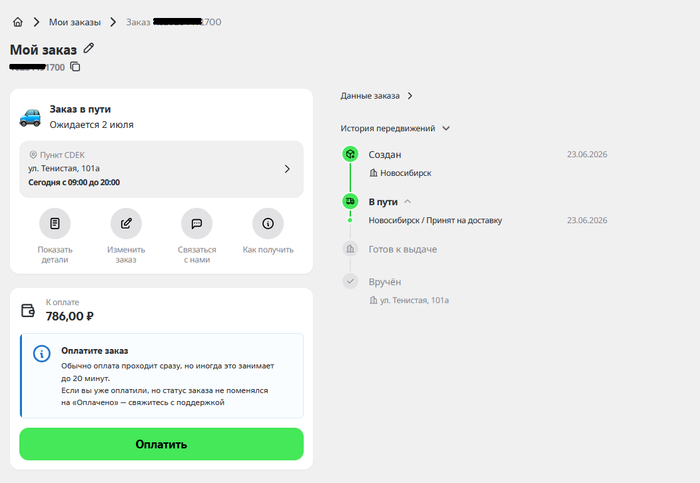The height and width of the screenshot is (483, 700).
Task: Click the blue car status icon
Action: click(30, 117)
